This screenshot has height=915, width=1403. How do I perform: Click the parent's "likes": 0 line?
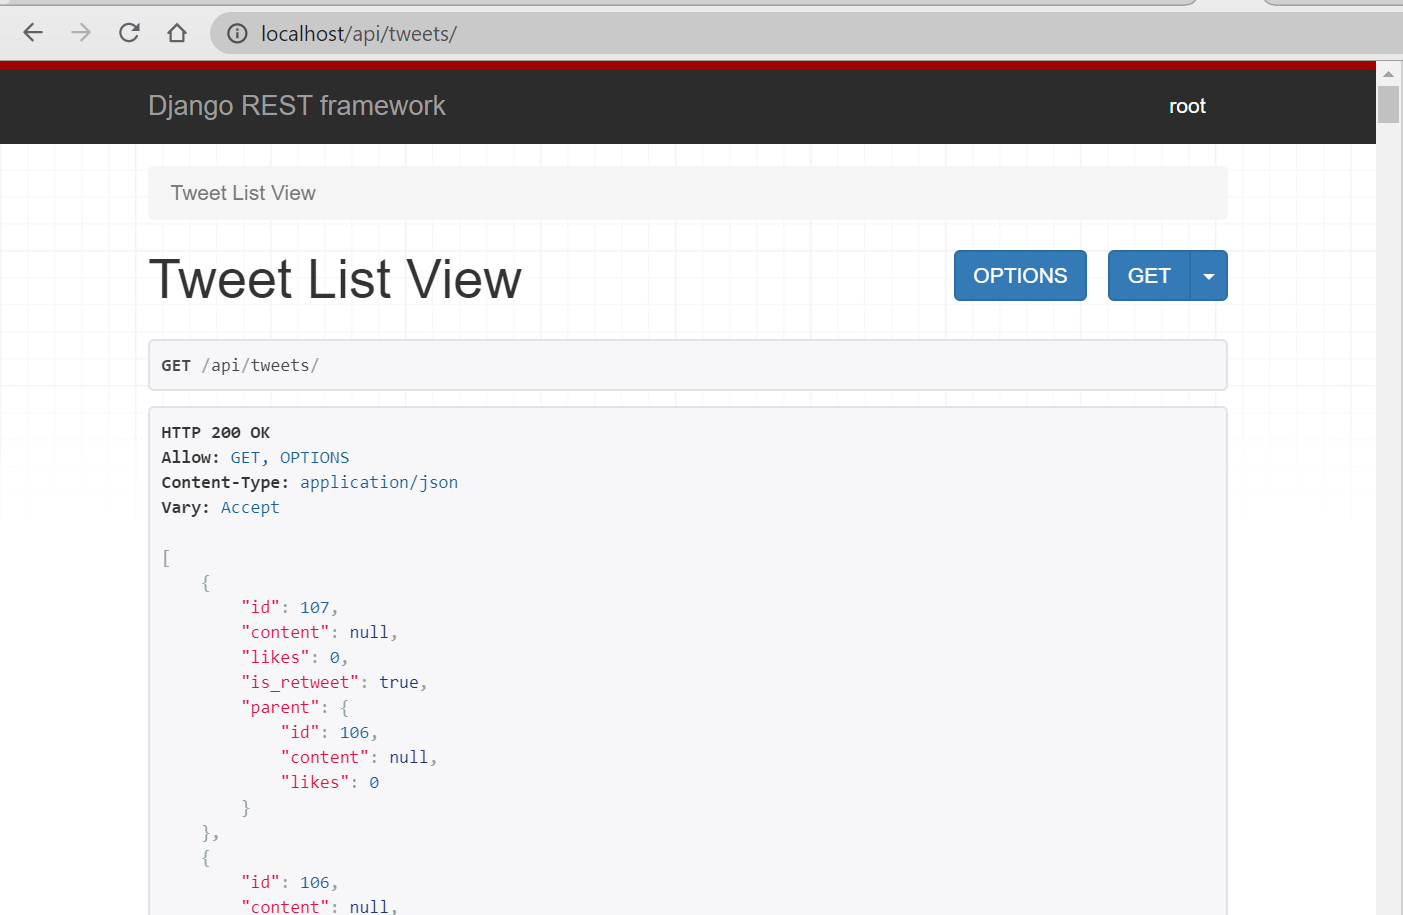click(x=330, y=782)
